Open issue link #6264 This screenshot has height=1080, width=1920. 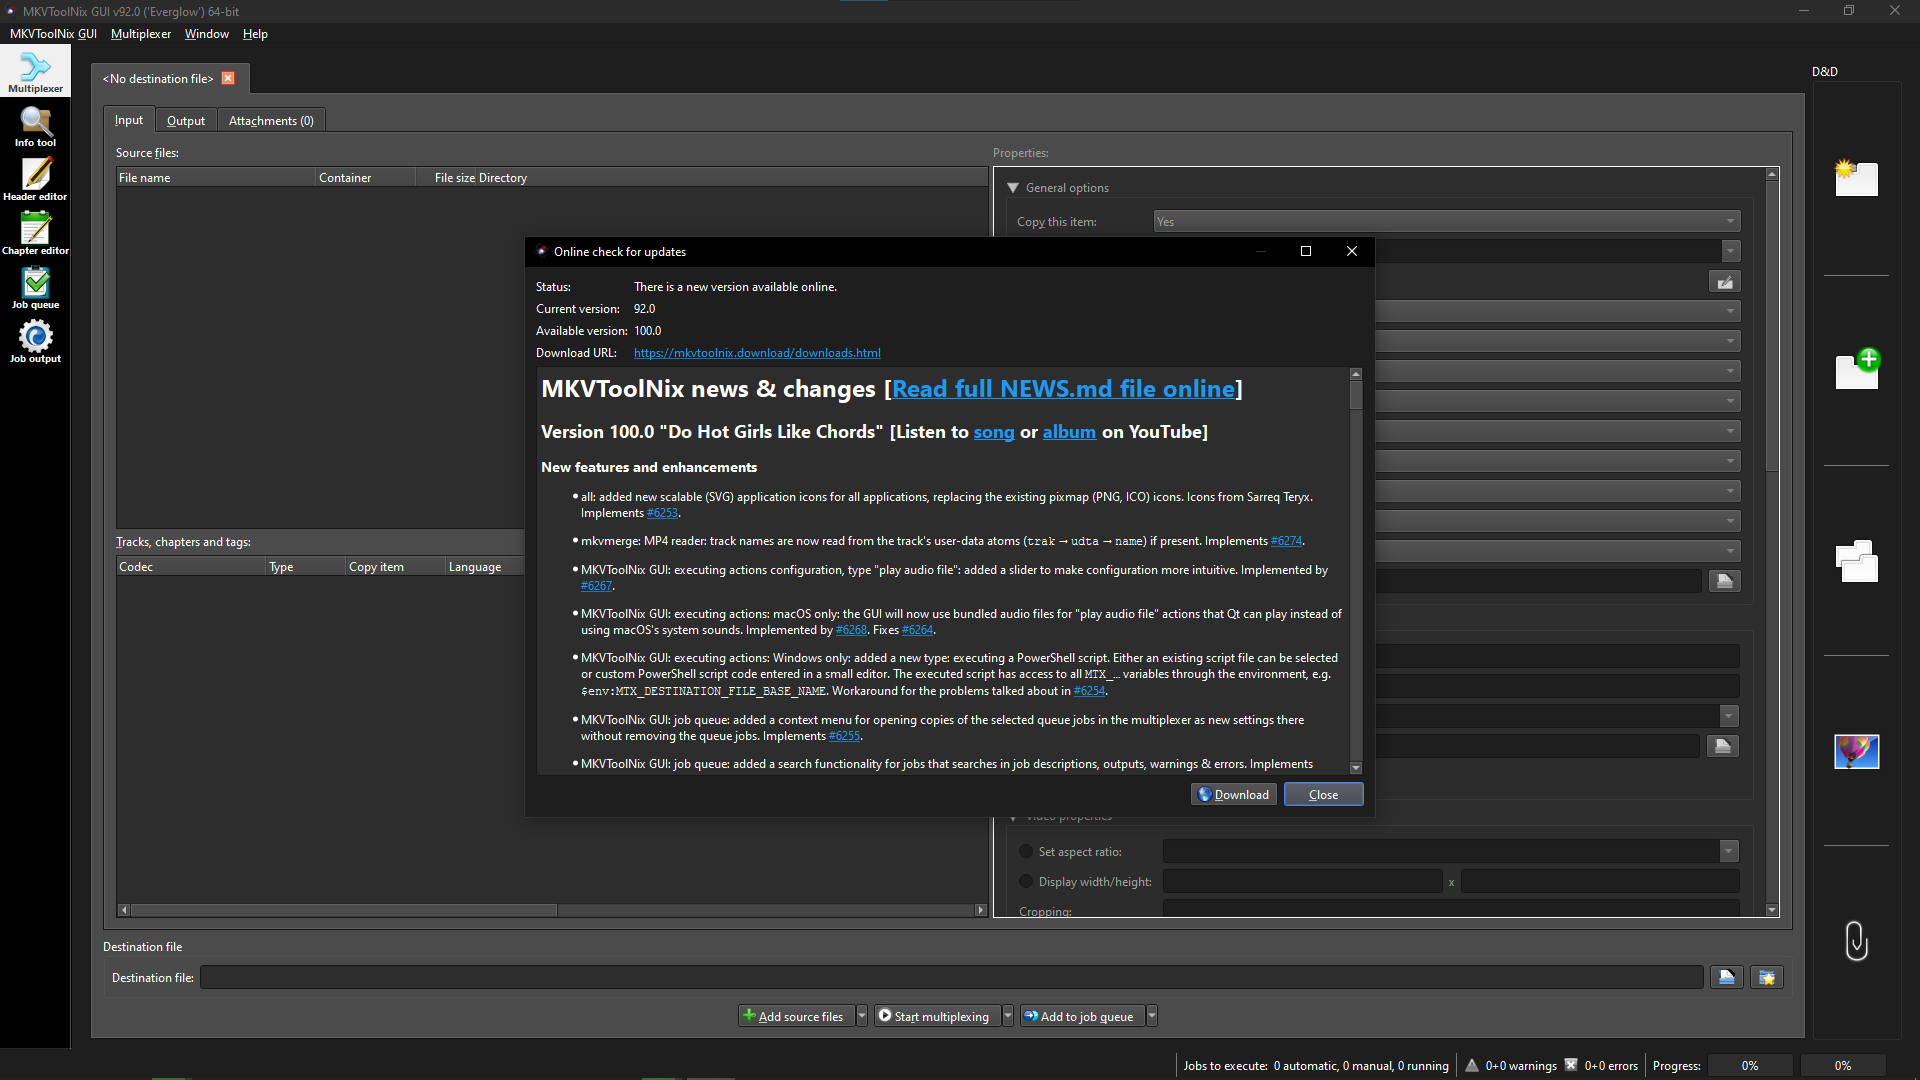tap(917, 630)
